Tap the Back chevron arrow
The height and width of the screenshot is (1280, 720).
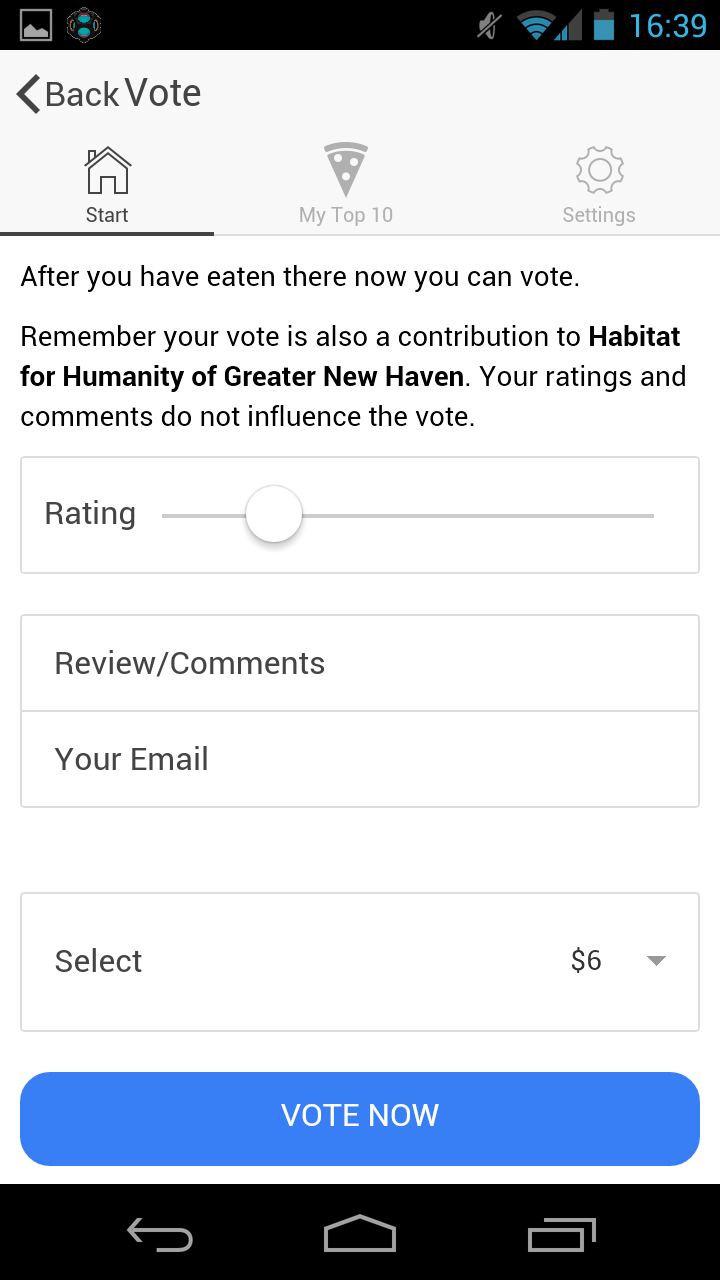pos(28,94)
